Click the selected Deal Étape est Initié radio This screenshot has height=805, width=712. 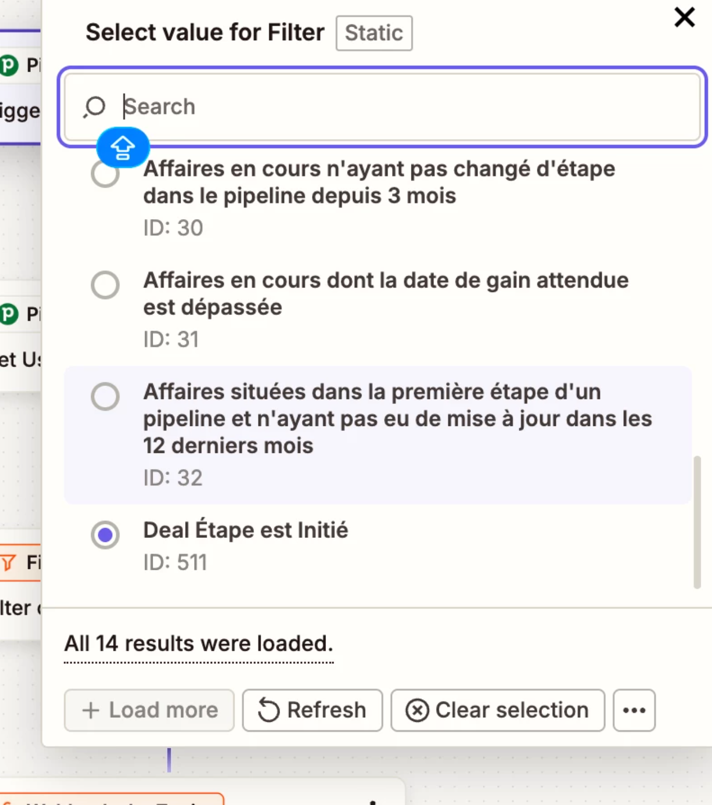click(105, 535)
